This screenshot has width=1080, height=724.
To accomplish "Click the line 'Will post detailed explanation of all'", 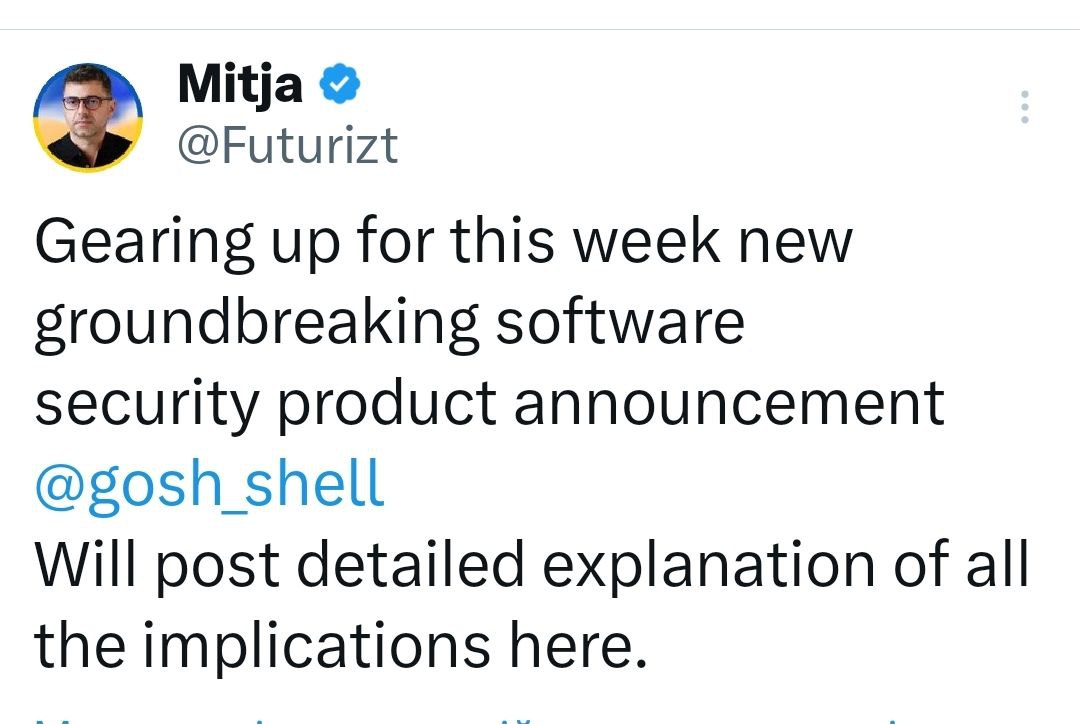I will (x=532, y=567).
